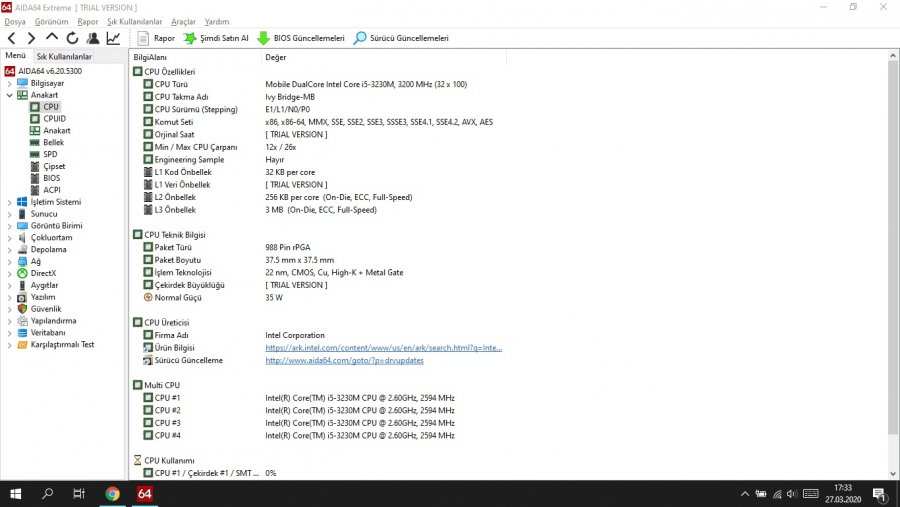Open the Görünüm menu
The height and width of the screenshot is (507, 900).
[x=52, y=22]
